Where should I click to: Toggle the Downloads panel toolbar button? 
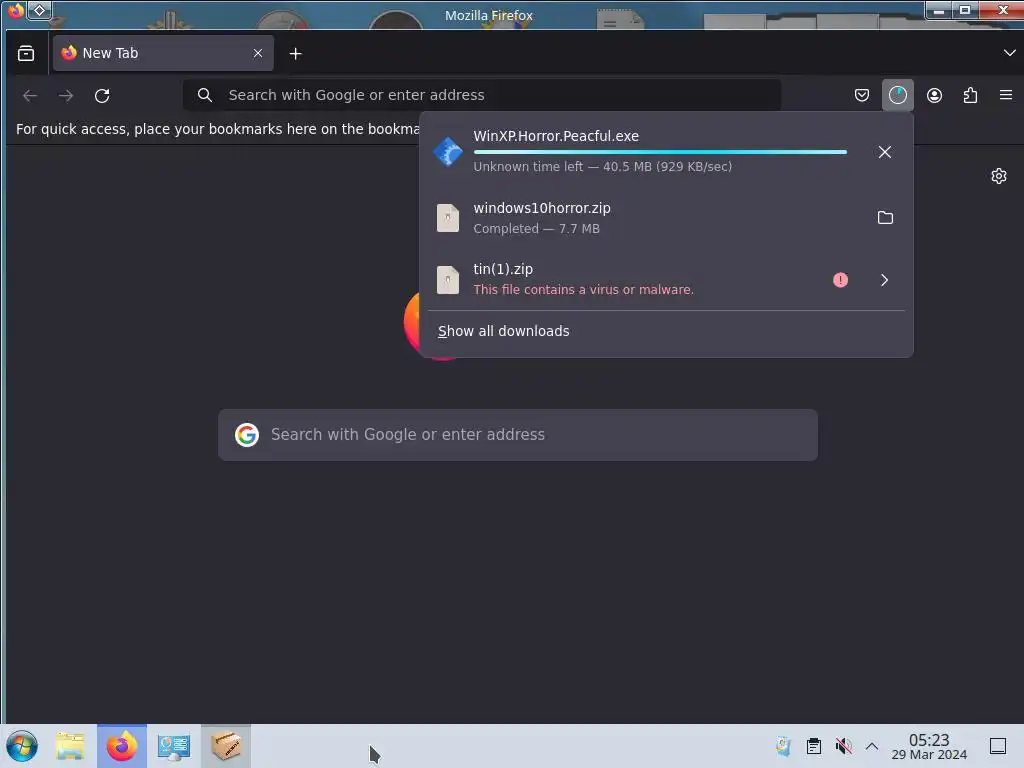pyautogui.click(x=898, y=95)
